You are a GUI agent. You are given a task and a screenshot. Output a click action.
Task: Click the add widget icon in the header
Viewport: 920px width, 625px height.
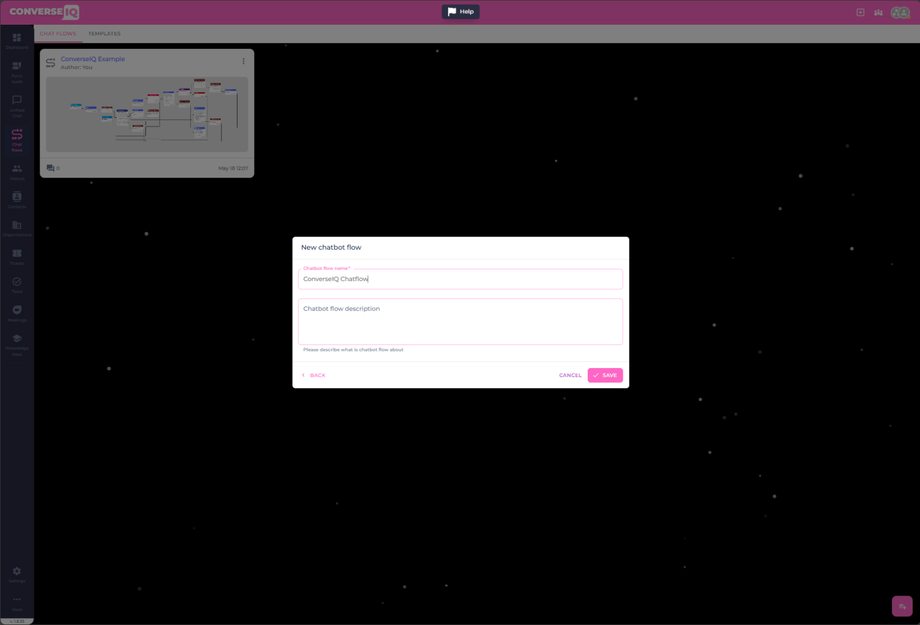tap(860, 12)
